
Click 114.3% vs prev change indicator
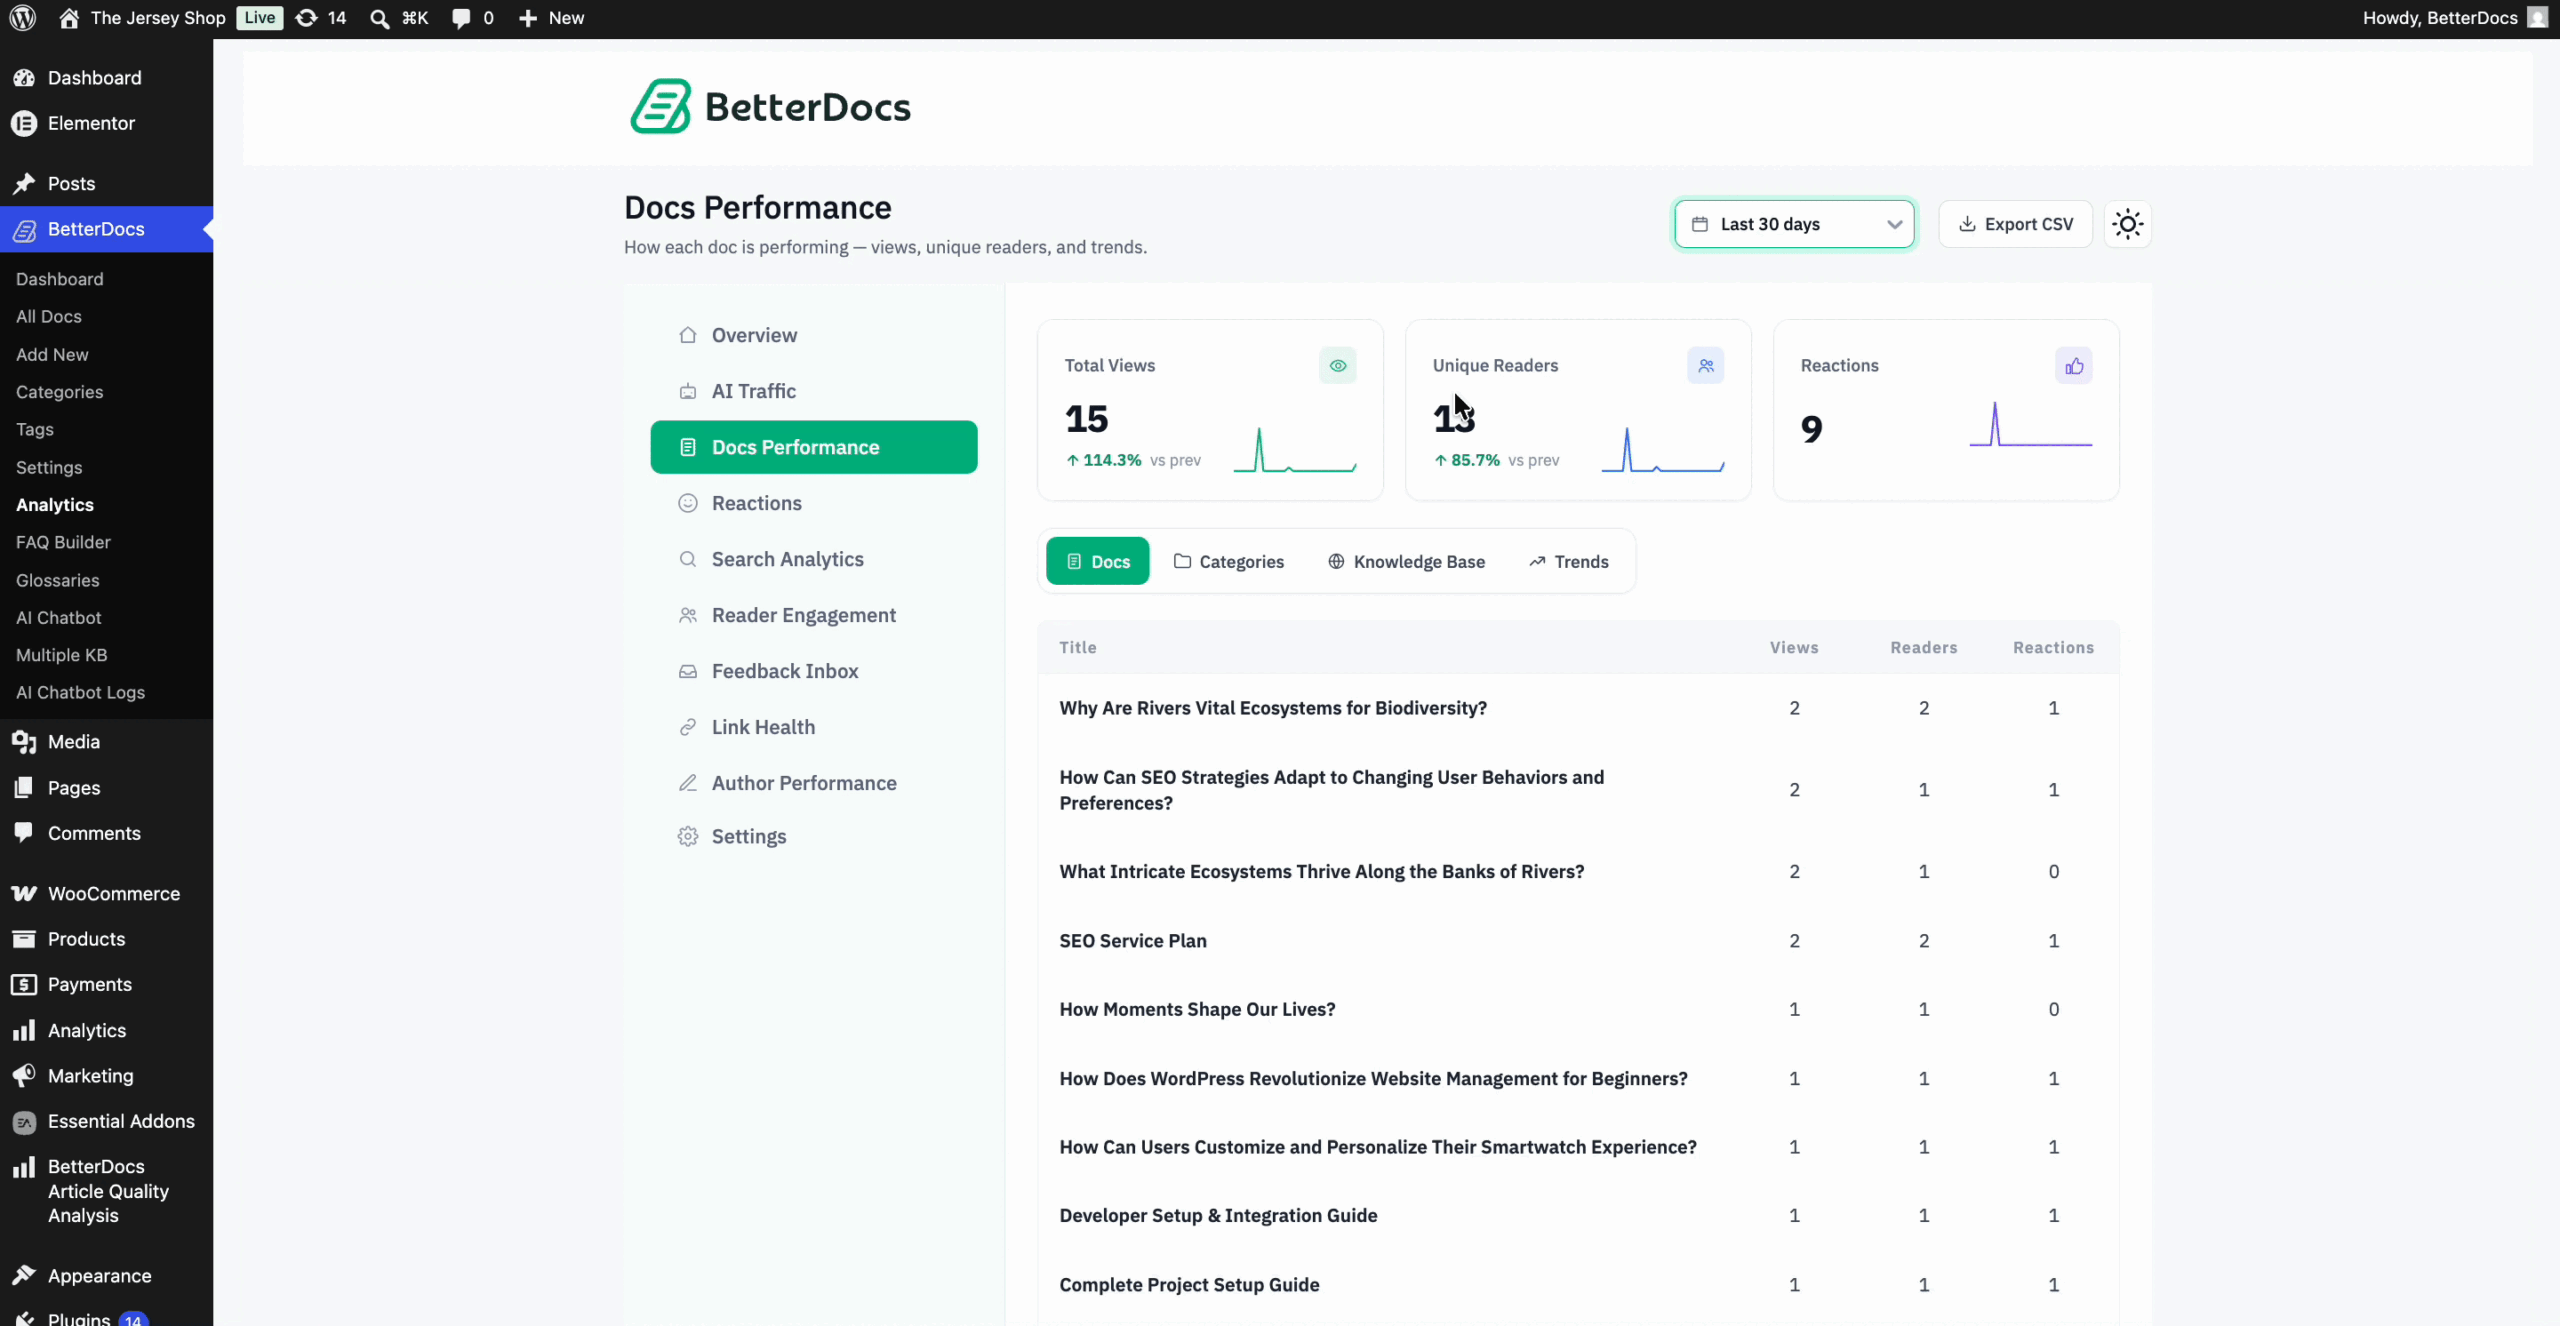click(x=1134, y=460)
